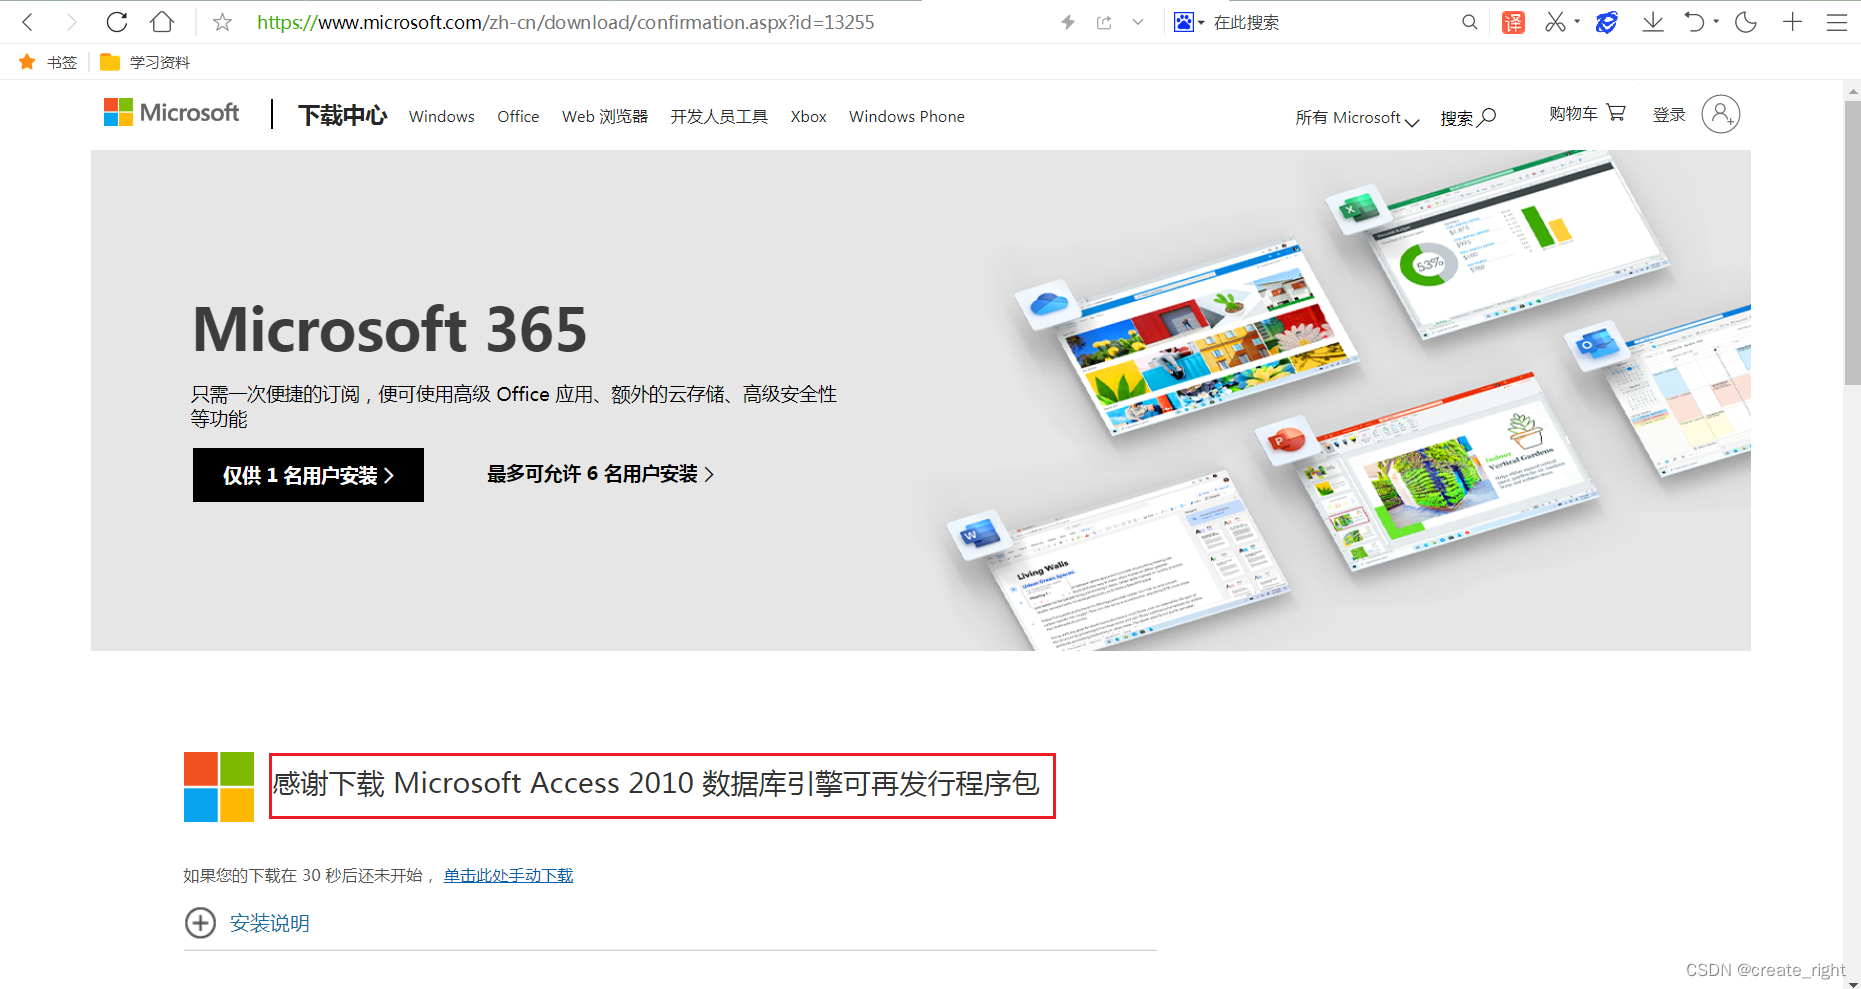Expand the address bar dropdown chevron
Image resolution: width=1861 pixels, height=989 pixels.
pyautogui.click(x=1138, y=22)
